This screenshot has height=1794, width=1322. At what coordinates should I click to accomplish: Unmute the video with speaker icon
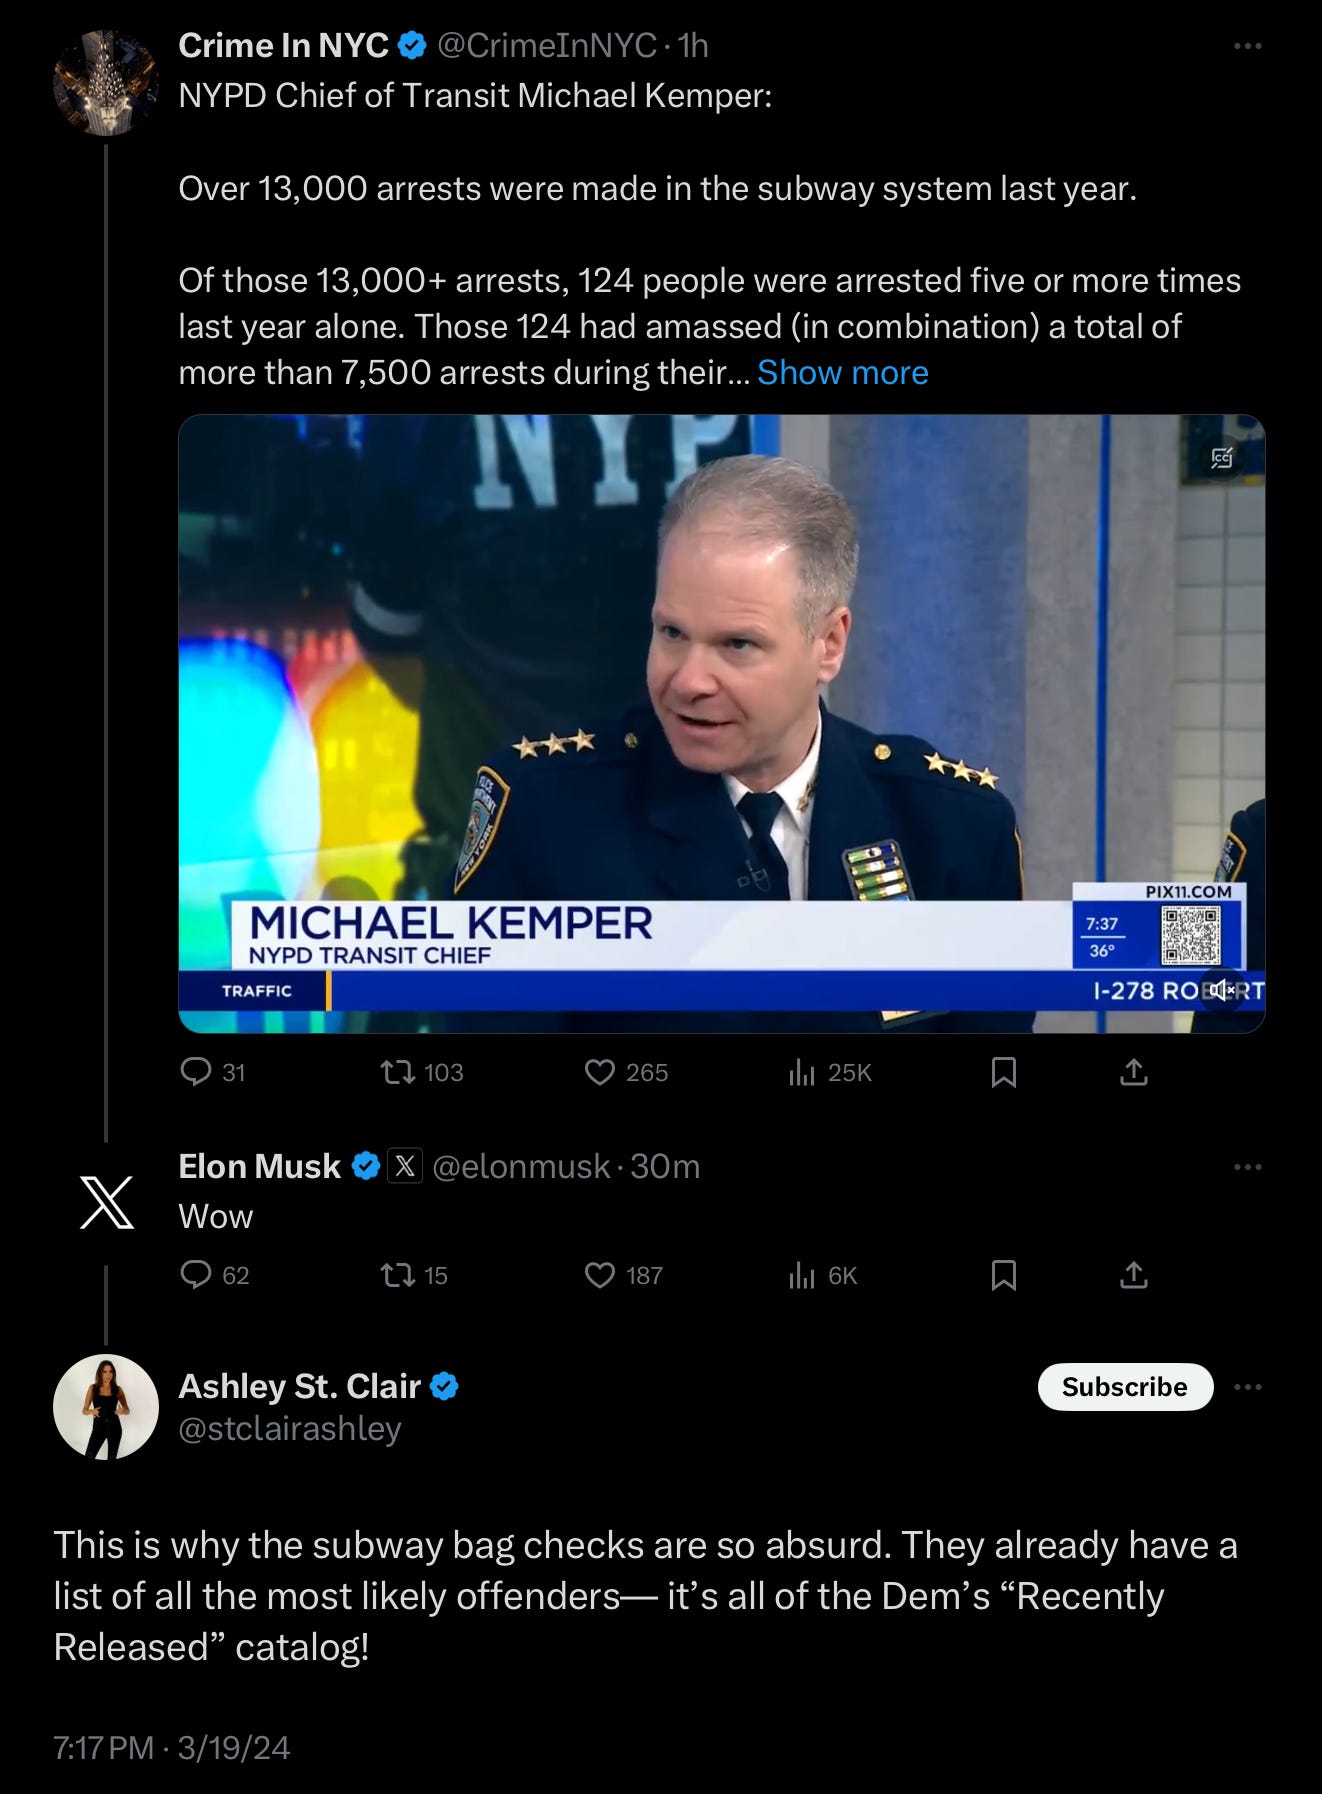tap(1222, 990)
